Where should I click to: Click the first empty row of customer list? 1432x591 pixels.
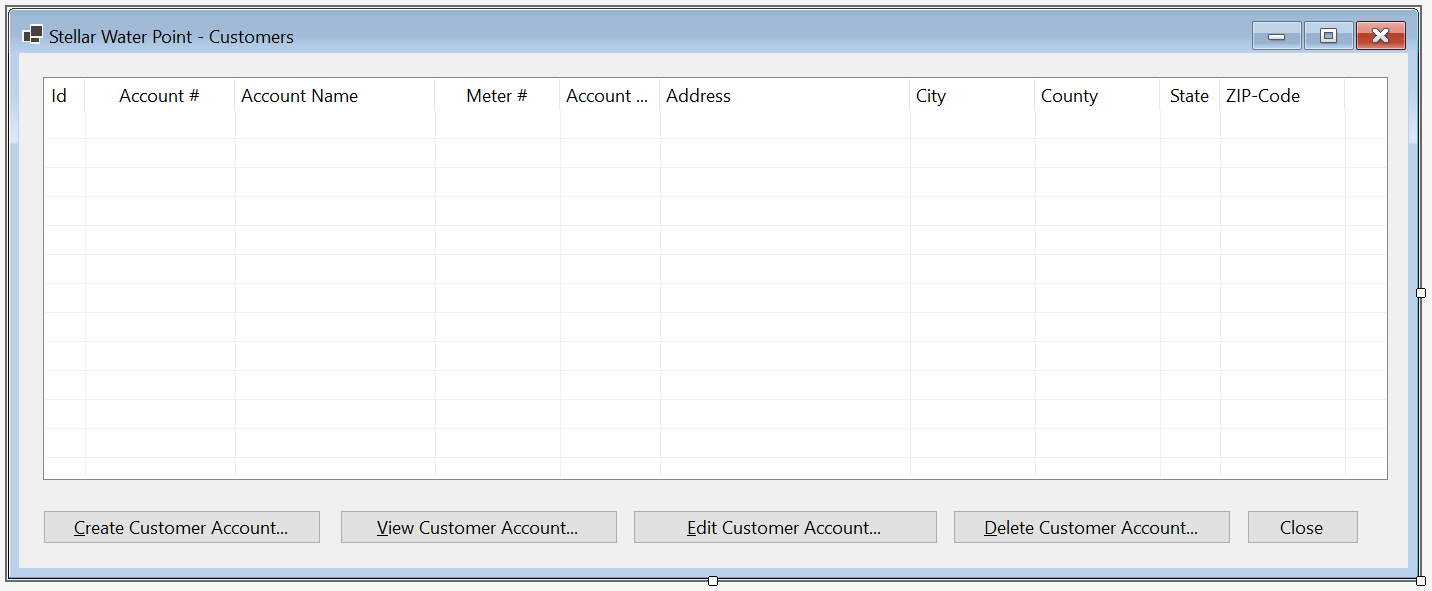click(715, 125)
